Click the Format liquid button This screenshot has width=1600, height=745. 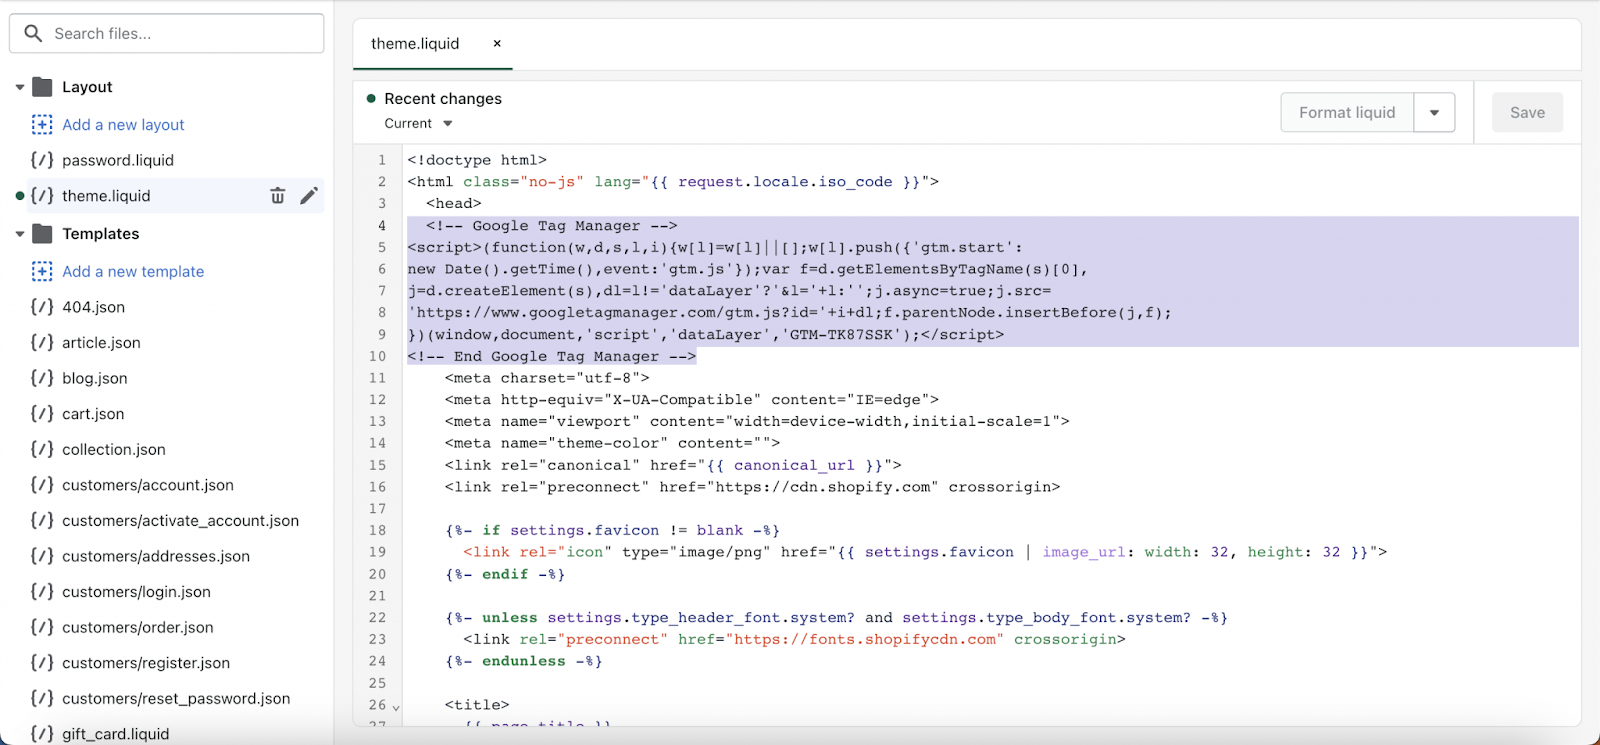pos(1347,113)
